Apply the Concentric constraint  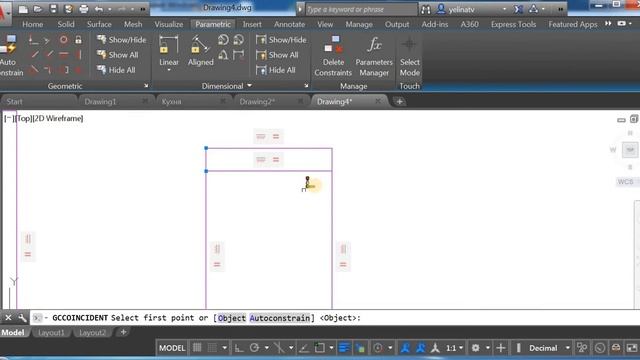point(63,40)
